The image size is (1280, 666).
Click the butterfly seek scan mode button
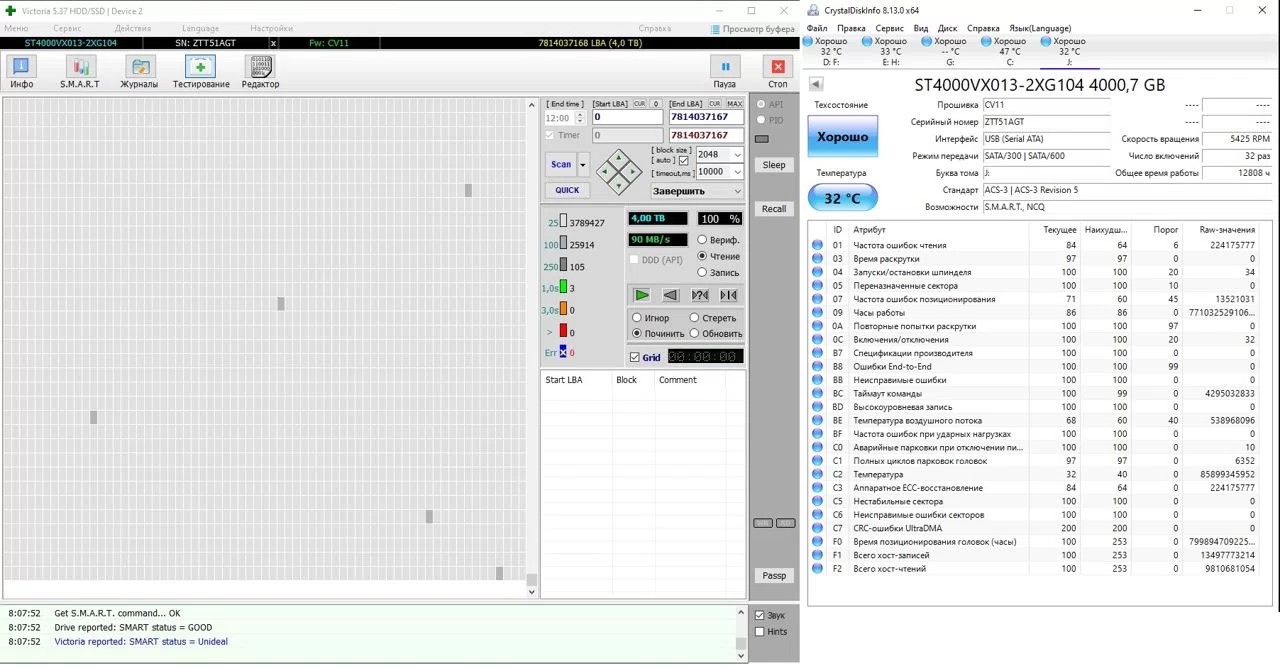pyautogui.click(x=729, y=295)
